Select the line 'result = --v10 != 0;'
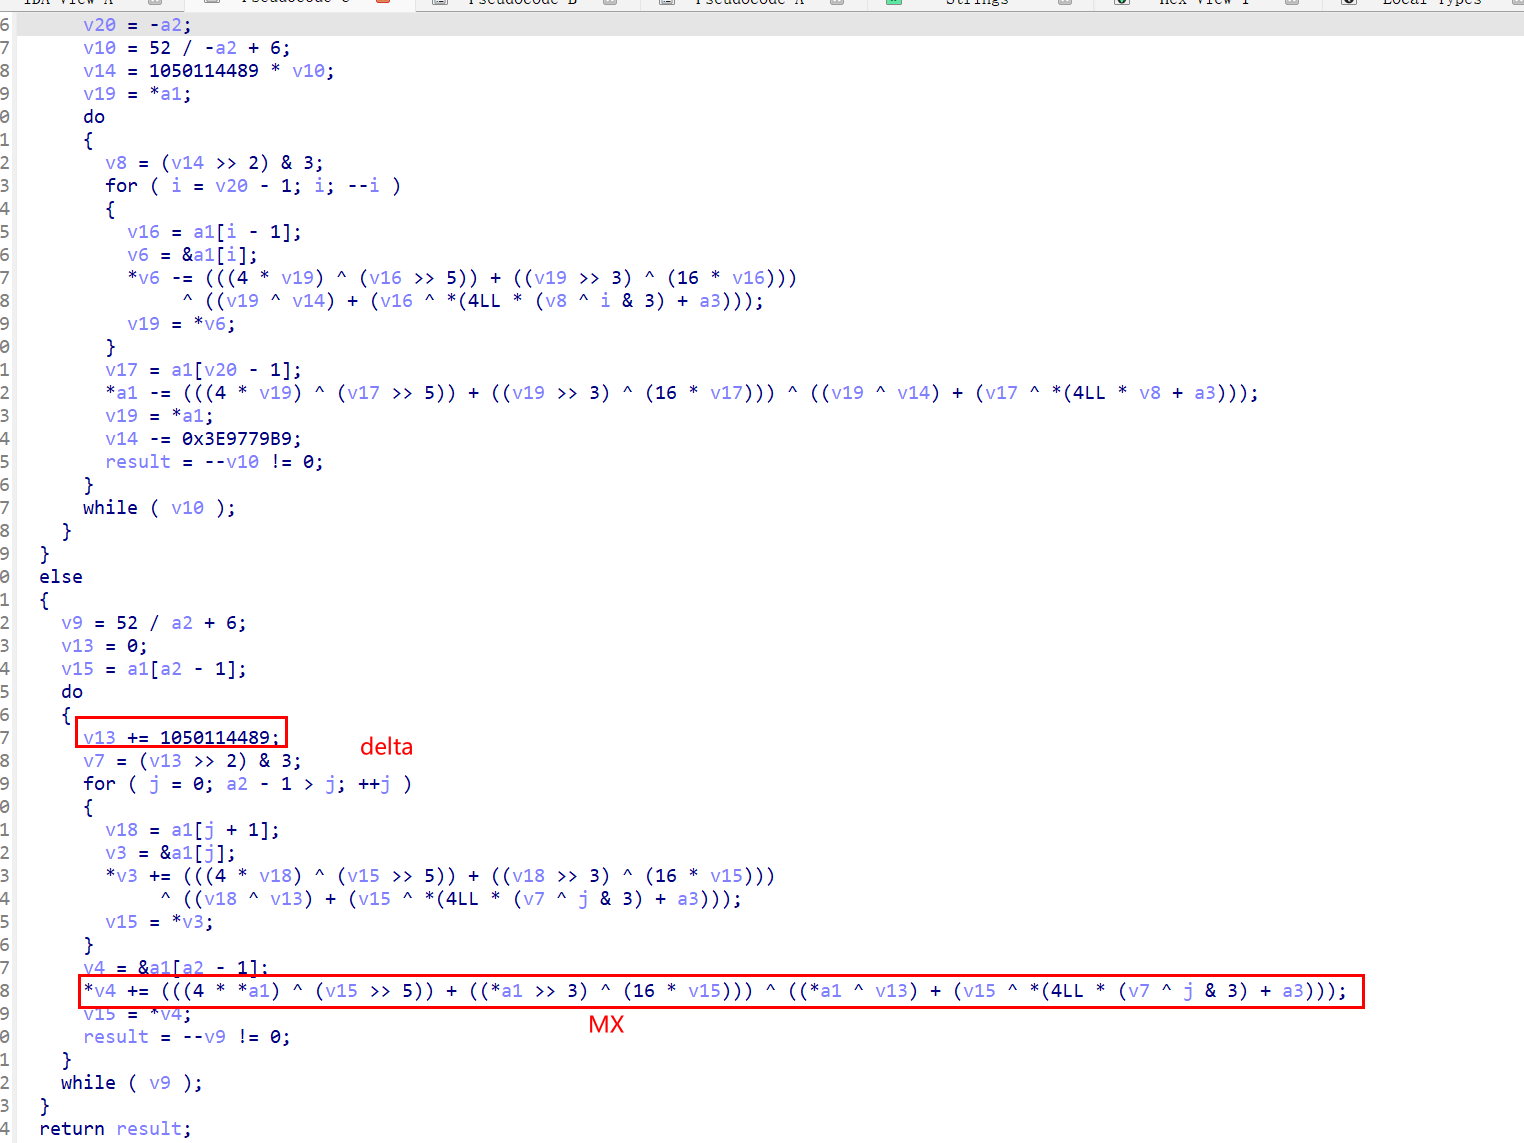Viewport: 1524px width, 1143px height. coord(214,462)
